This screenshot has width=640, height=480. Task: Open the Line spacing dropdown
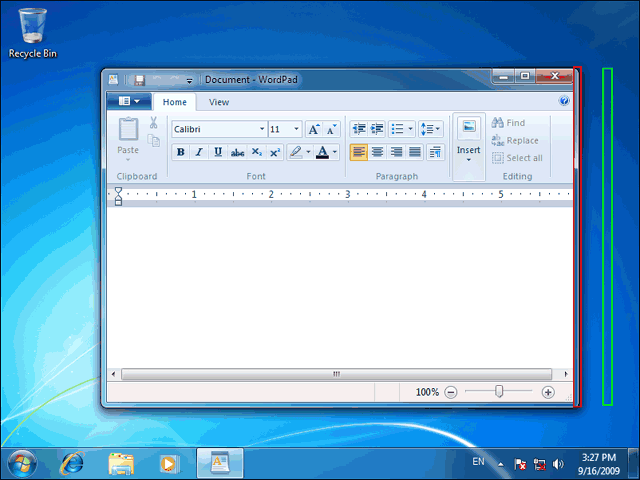click(431, 129)
